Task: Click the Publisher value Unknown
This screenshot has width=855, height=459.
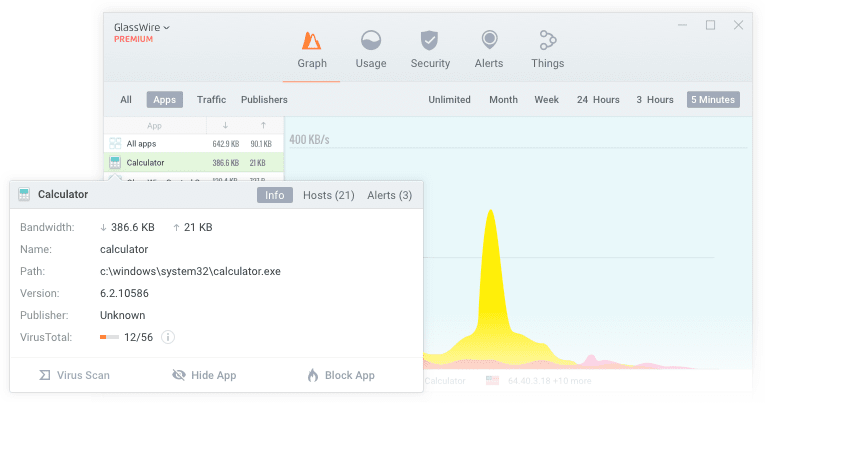Action: [123, 316]
